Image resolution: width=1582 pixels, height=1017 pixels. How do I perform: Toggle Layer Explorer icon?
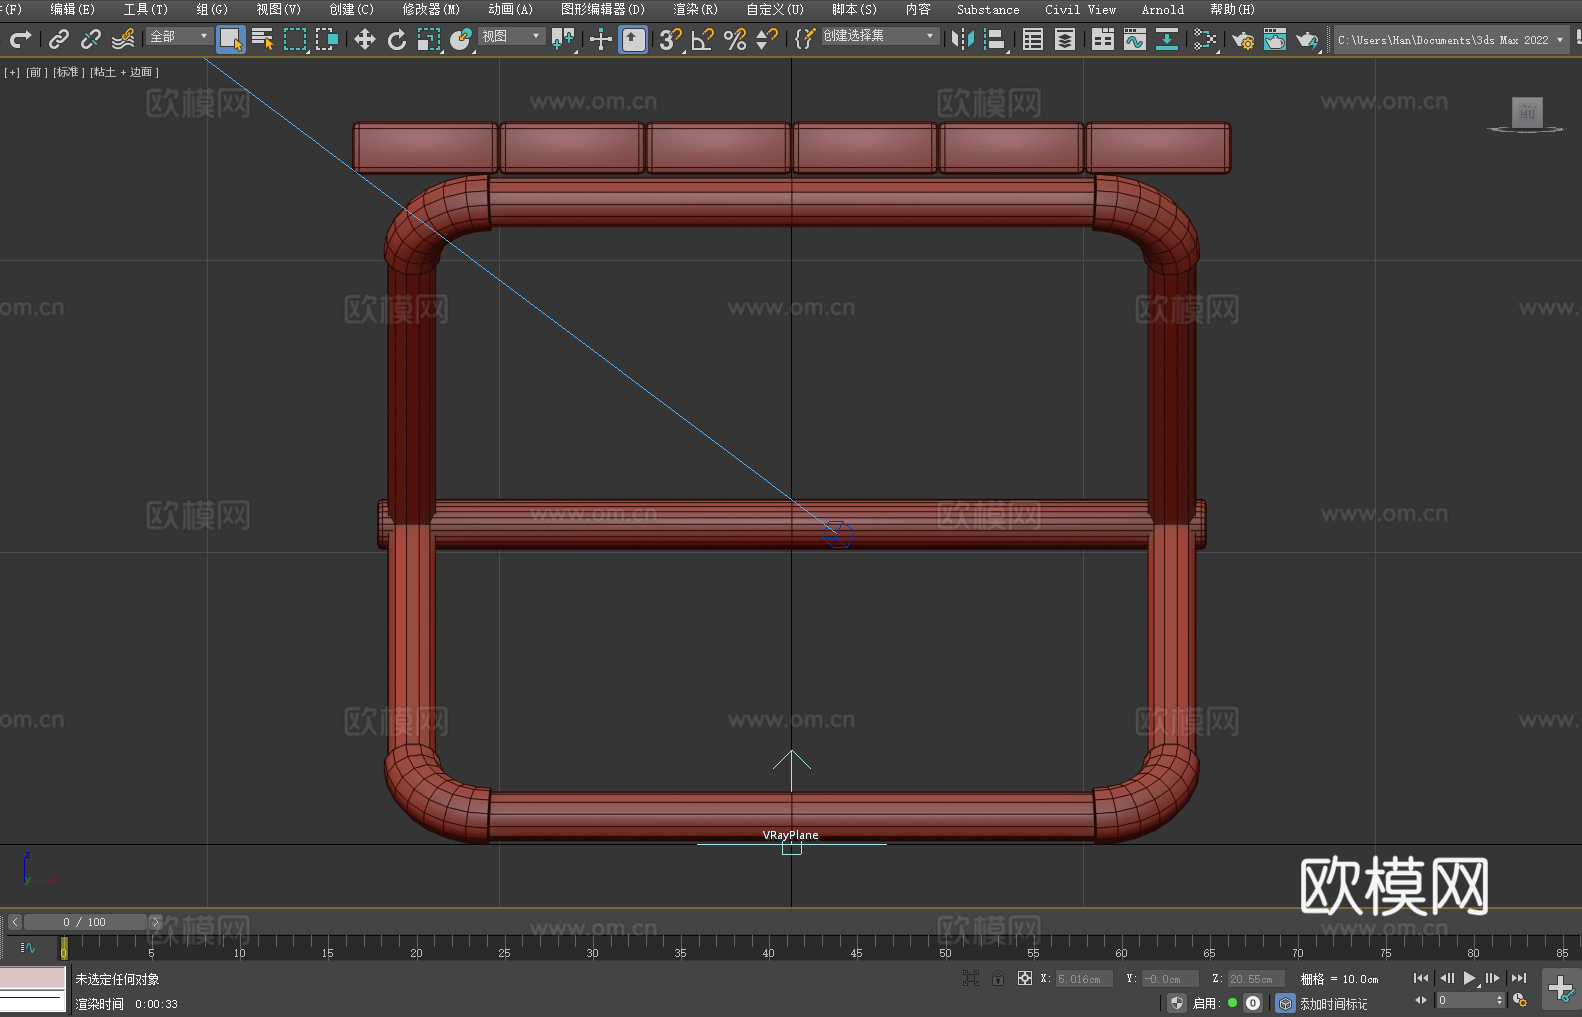tap(1065, 39)
